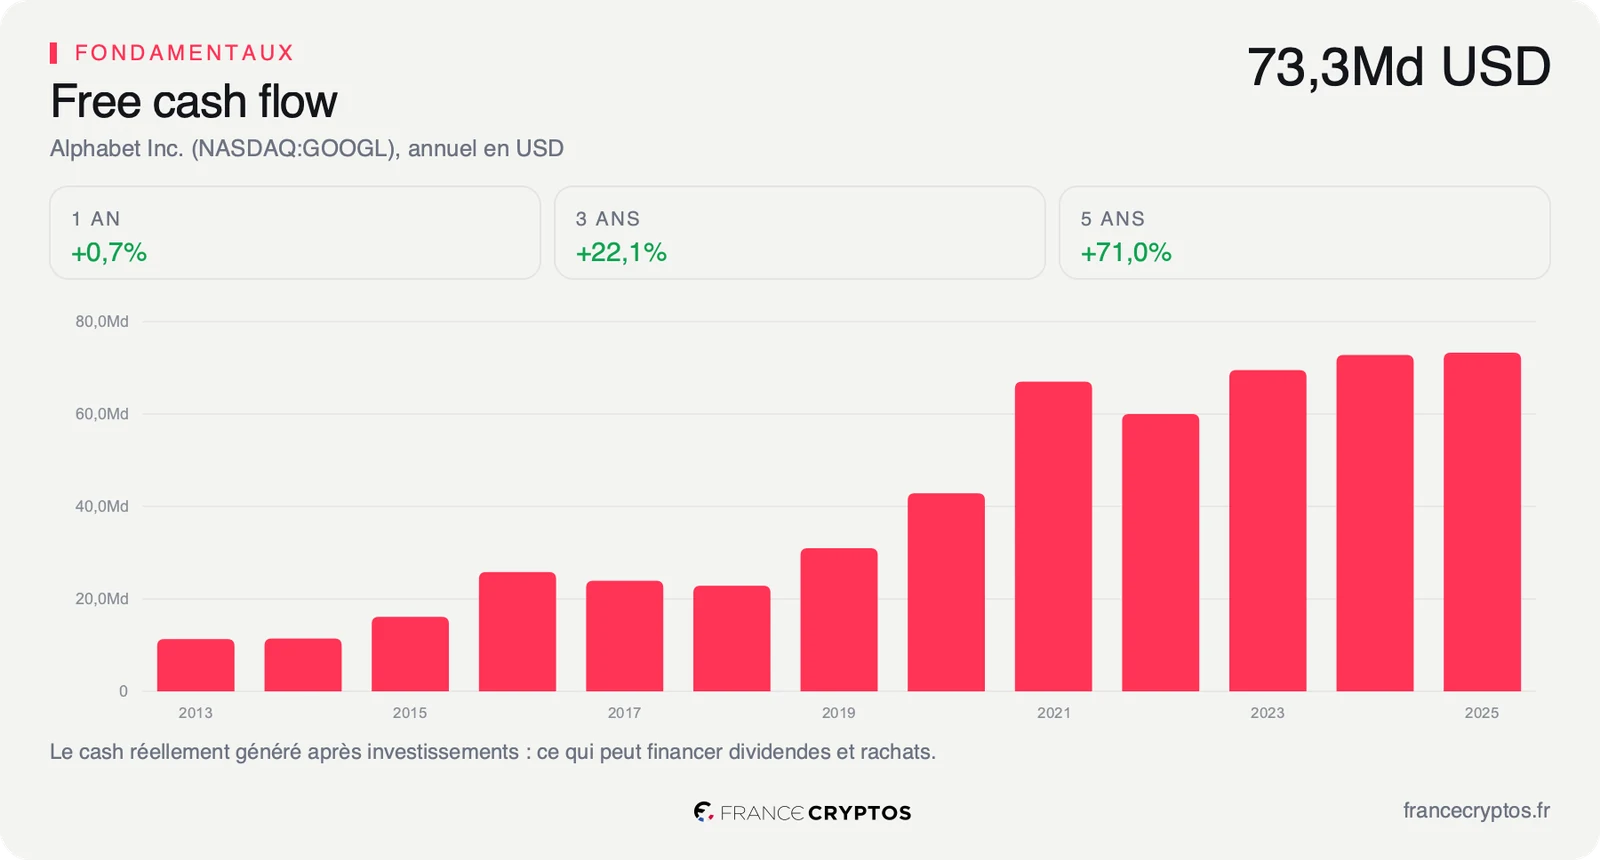Click the 2016 bar in the chart
The width and height of the screenshot is (1600, 860).
[x=517, y=631]
